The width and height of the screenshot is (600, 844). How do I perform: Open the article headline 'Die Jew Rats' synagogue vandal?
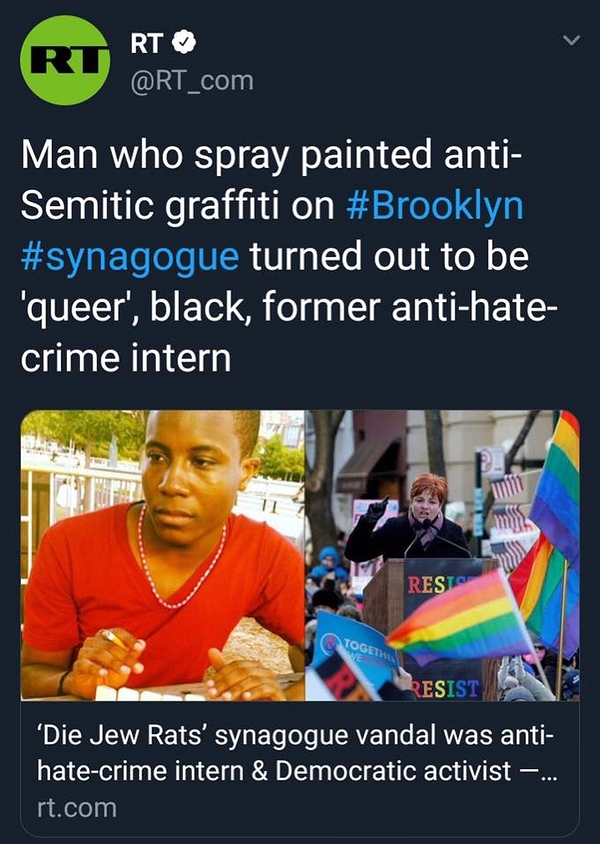coord(297,753)
